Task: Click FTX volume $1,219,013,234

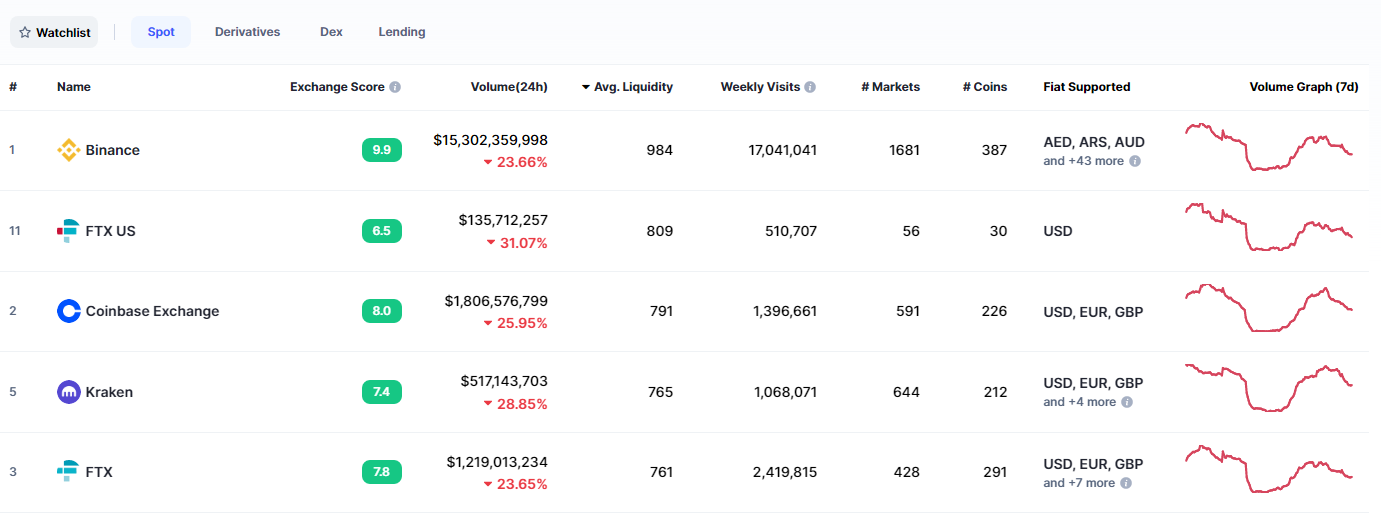Action: tap(497, 462)
